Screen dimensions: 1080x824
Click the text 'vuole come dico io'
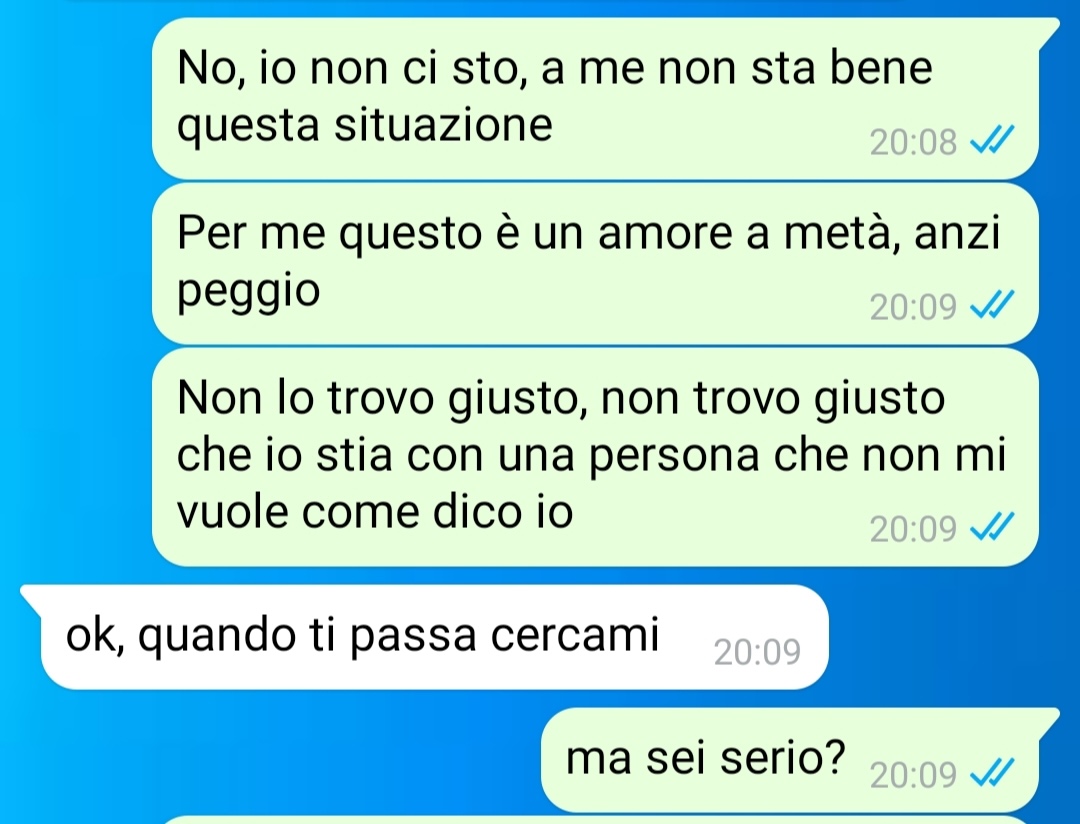pyautogui.click(x=375, y=511)
